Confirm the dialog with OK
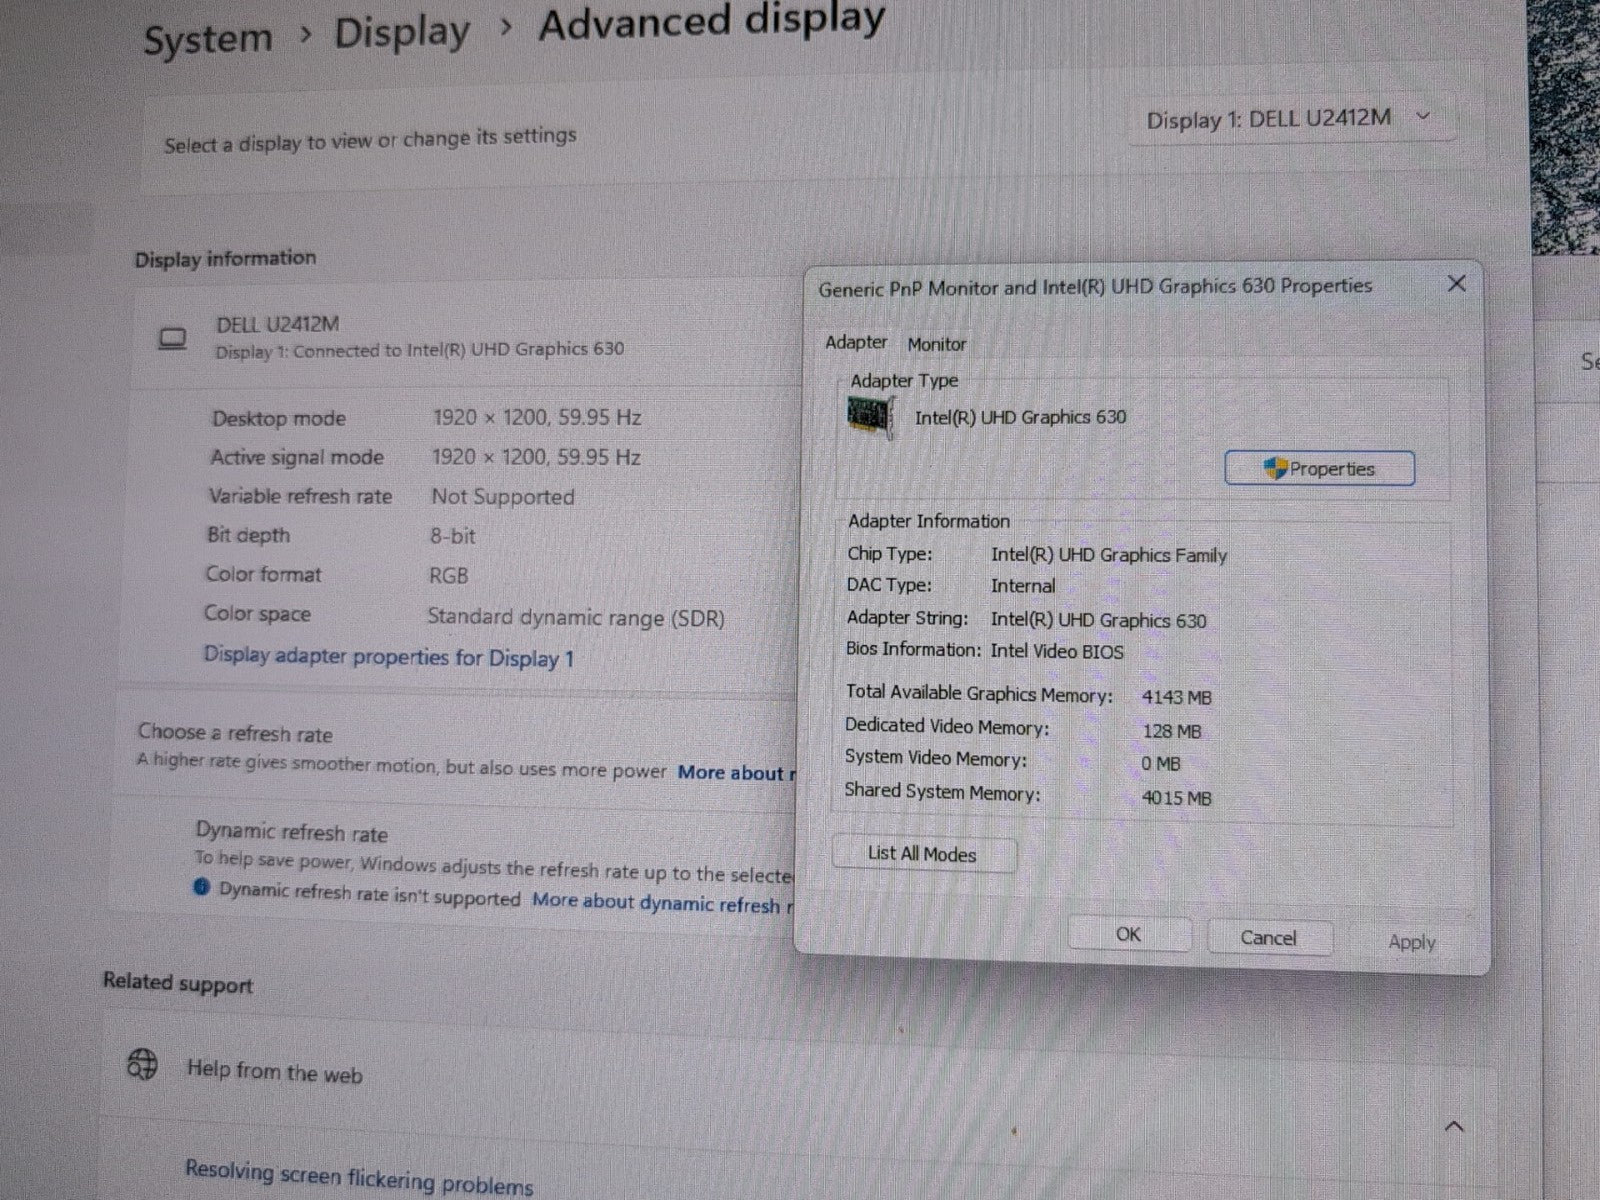Viewport: 1600px width, 1200px height. (1128, 934)
